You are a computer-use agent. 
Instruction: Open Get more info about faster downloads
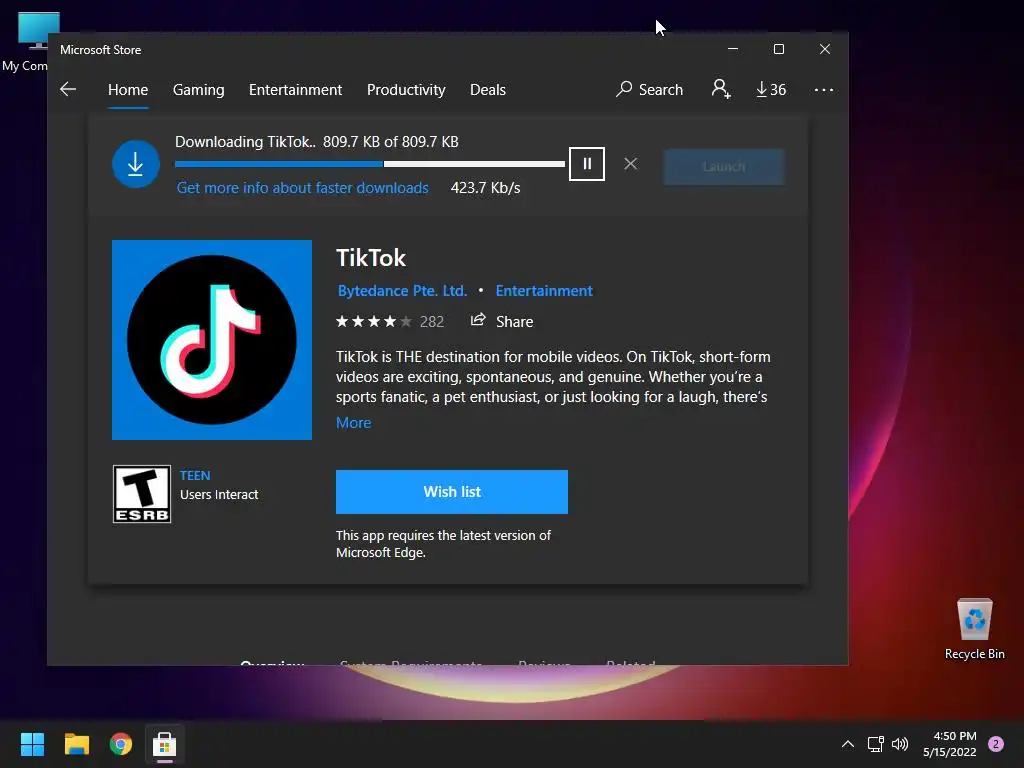pos(302,188)
